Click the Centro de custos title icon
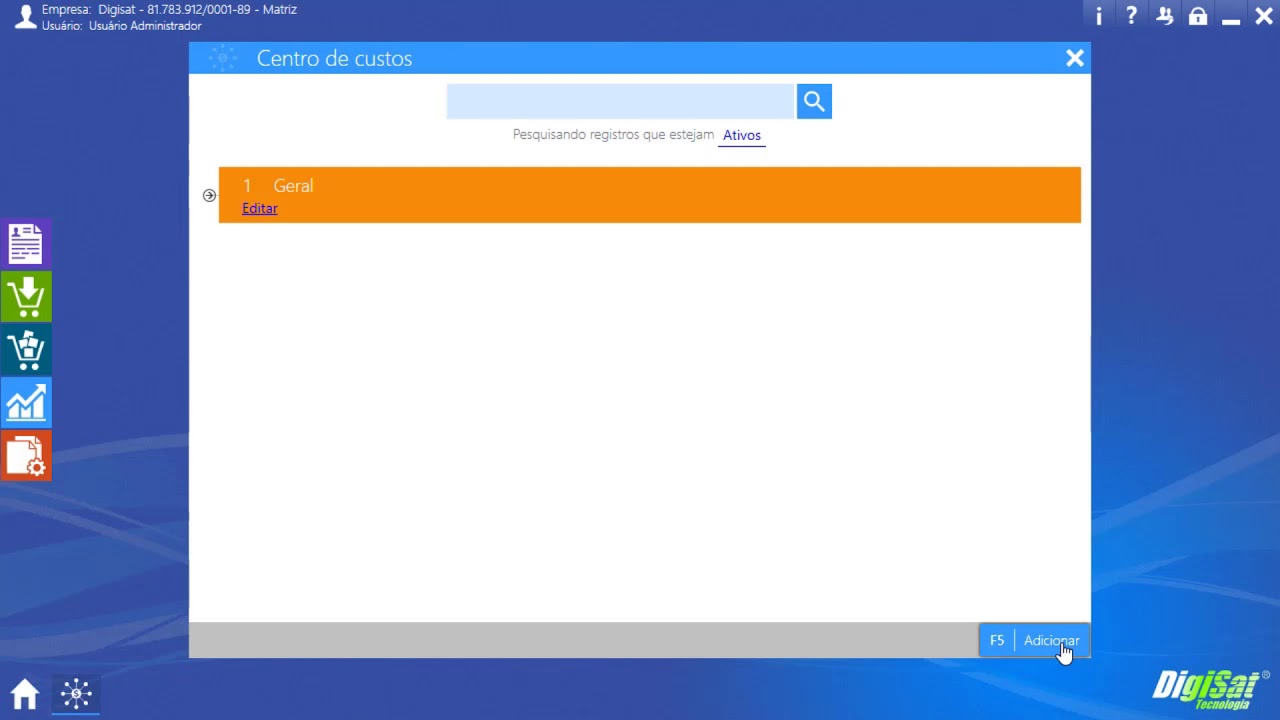The image size is (1280, 720). 222,58
